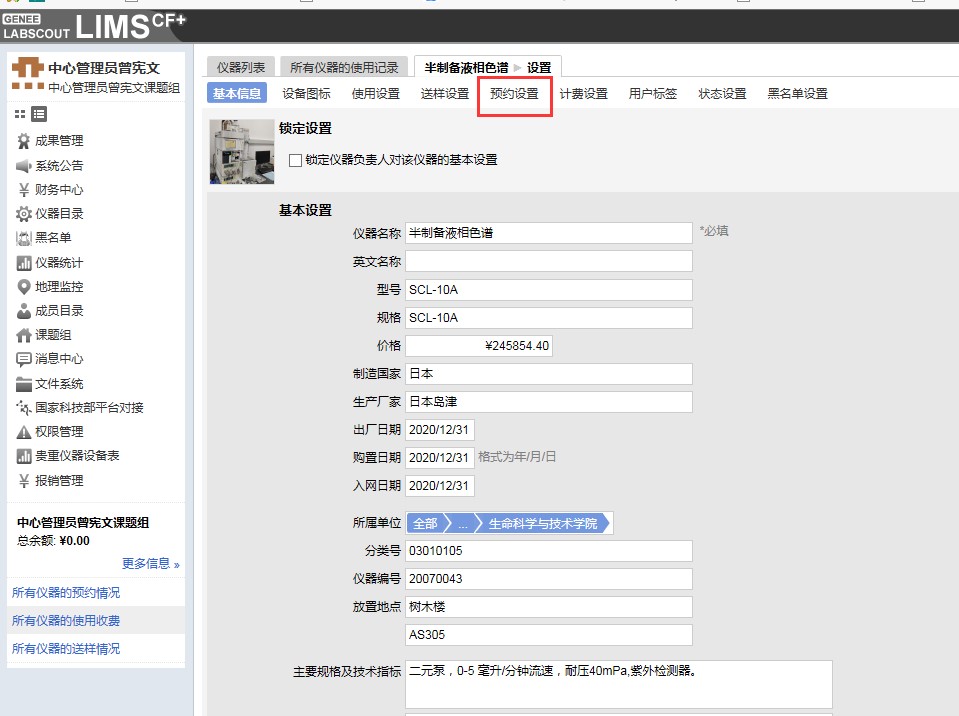
Task: Click the 更多信息 link
Action: 150,564
